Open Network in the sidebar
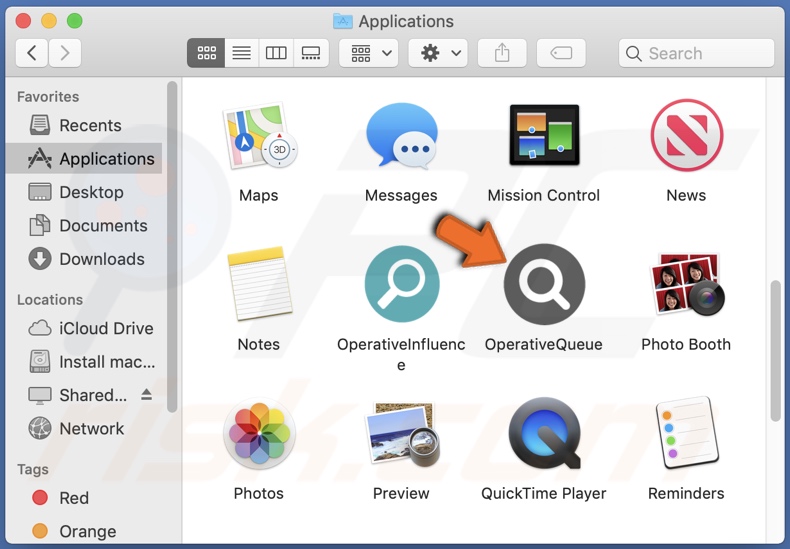This screenshot has width=790, height=549. coord(84,428)
